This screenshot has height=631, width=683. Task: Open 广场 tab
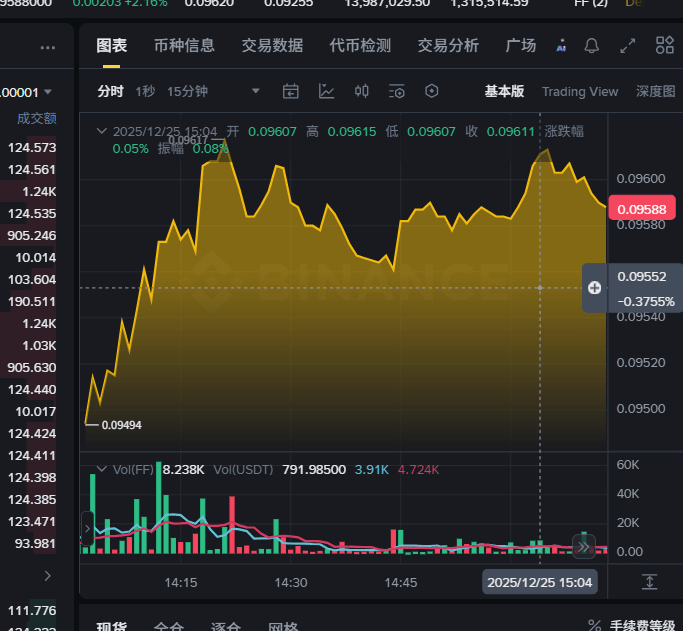521,45
